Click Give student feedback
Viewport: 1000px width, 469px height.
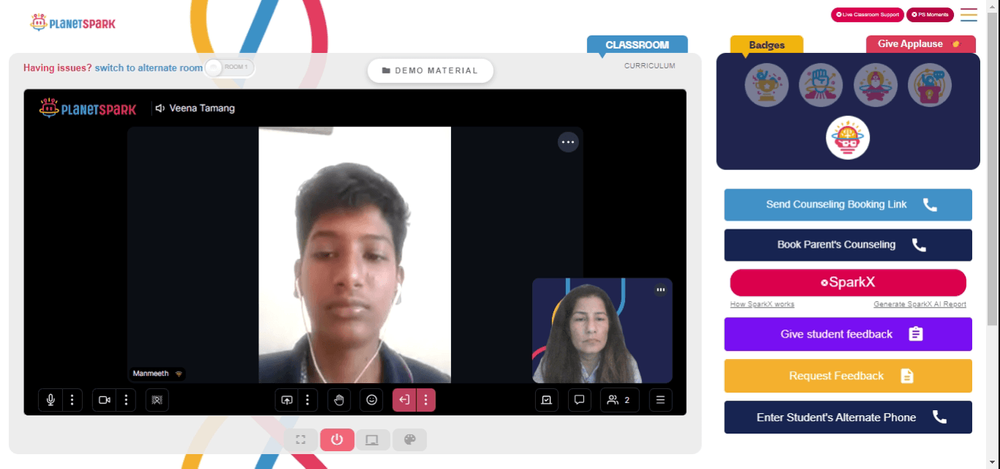(x=848, y=334)
